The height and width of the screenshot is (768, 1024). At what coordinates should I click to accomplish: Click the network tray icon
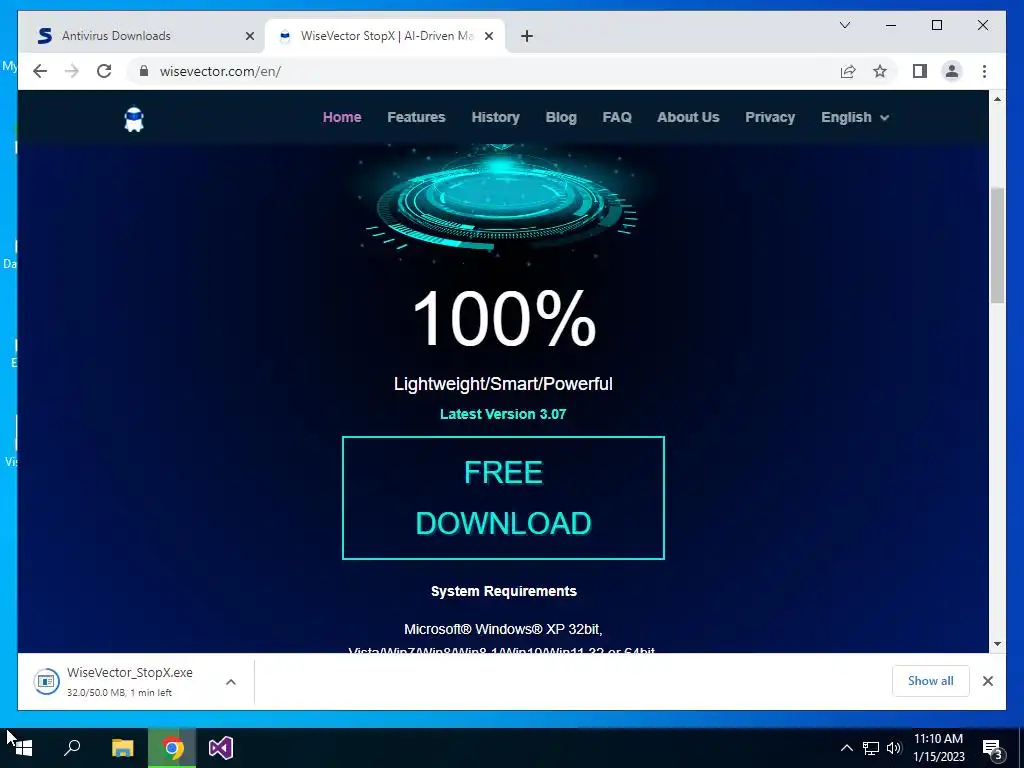click(871, 748)
